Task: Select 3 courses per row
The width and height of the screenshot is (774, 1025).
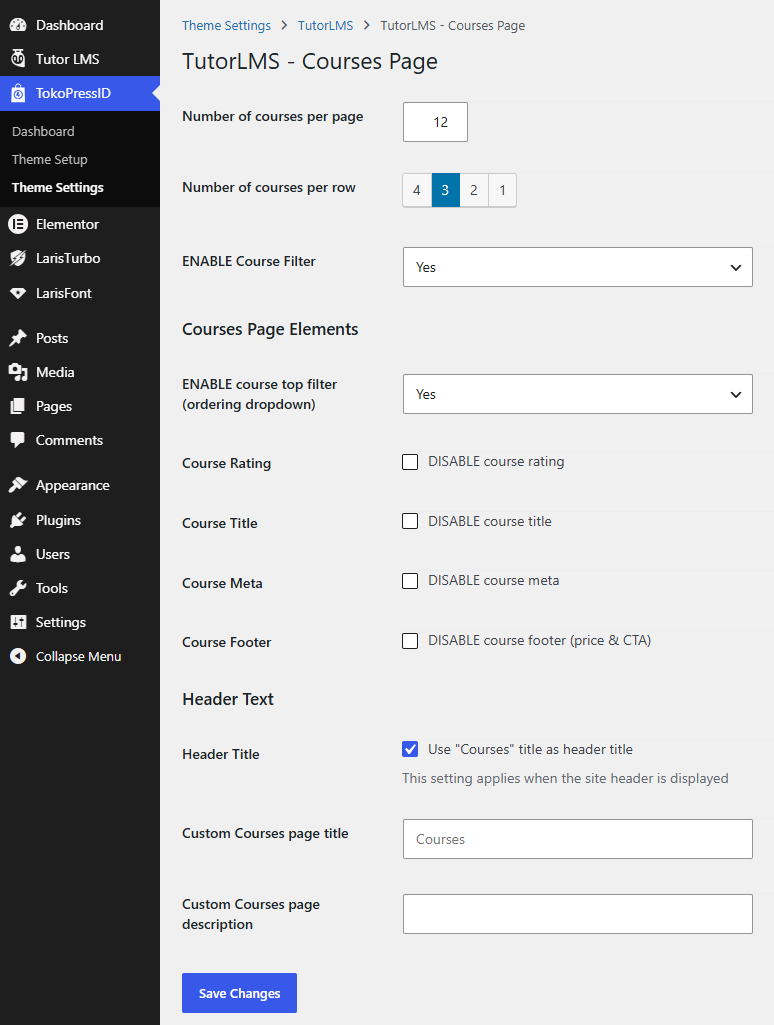Action: (445, 190)
